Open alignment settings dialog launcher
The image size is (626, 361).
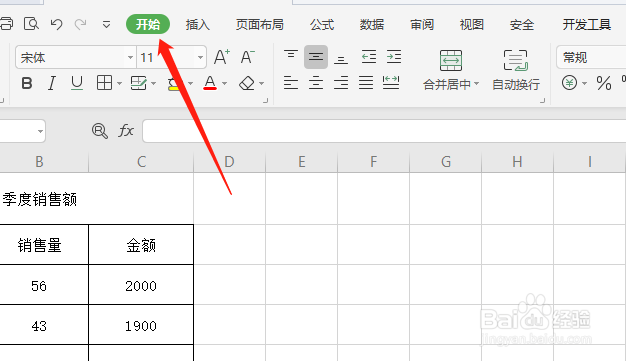543,101
